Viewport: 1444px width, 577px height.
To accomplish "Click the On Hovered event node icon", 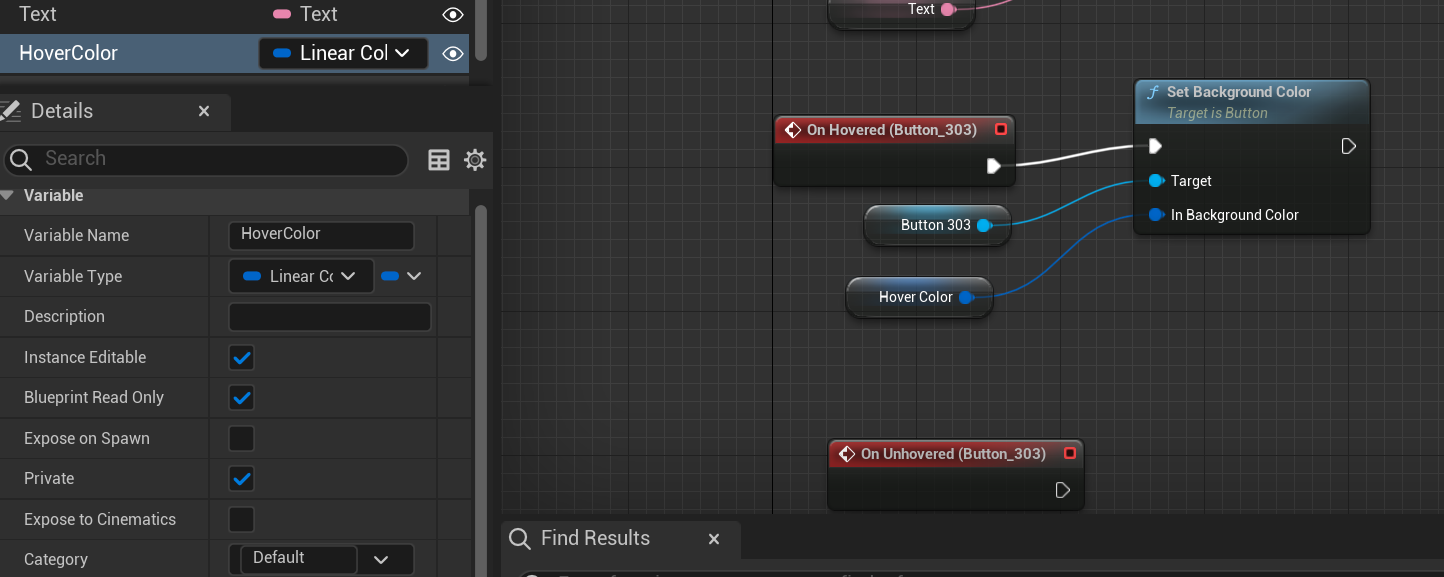I will coord(793,130).
